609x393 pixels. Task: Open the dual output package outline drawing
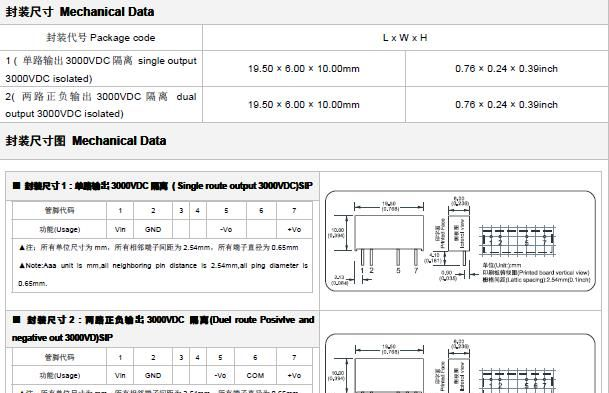[460, 363]
